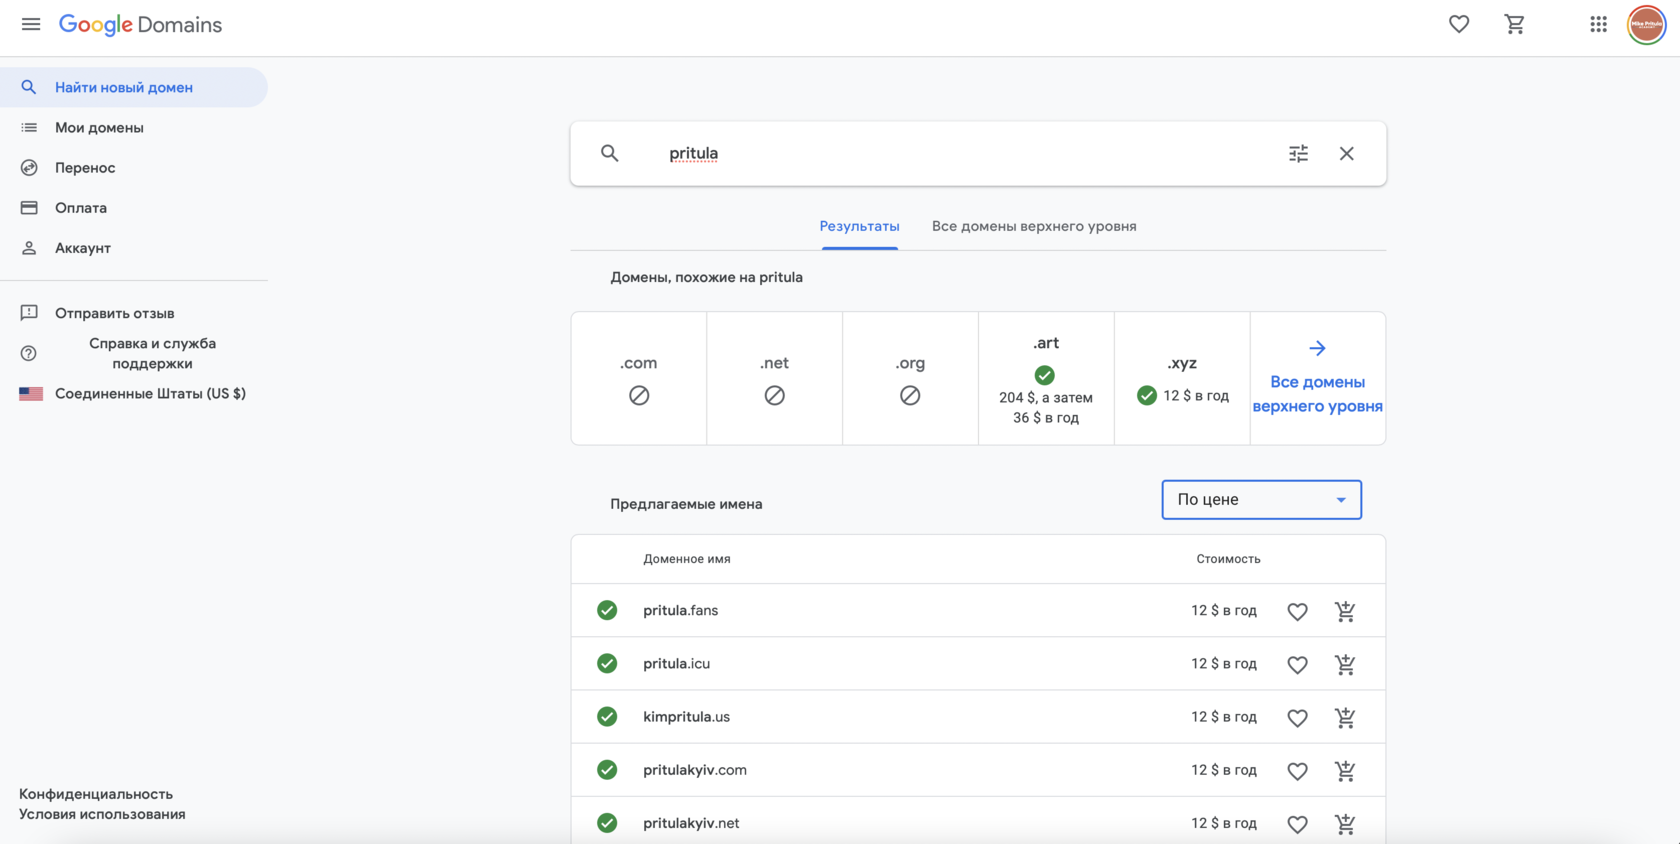Viewport: 1680px width, 844px height.
Task: Click the pritula.fans domain name
Action: coord(680,610)
